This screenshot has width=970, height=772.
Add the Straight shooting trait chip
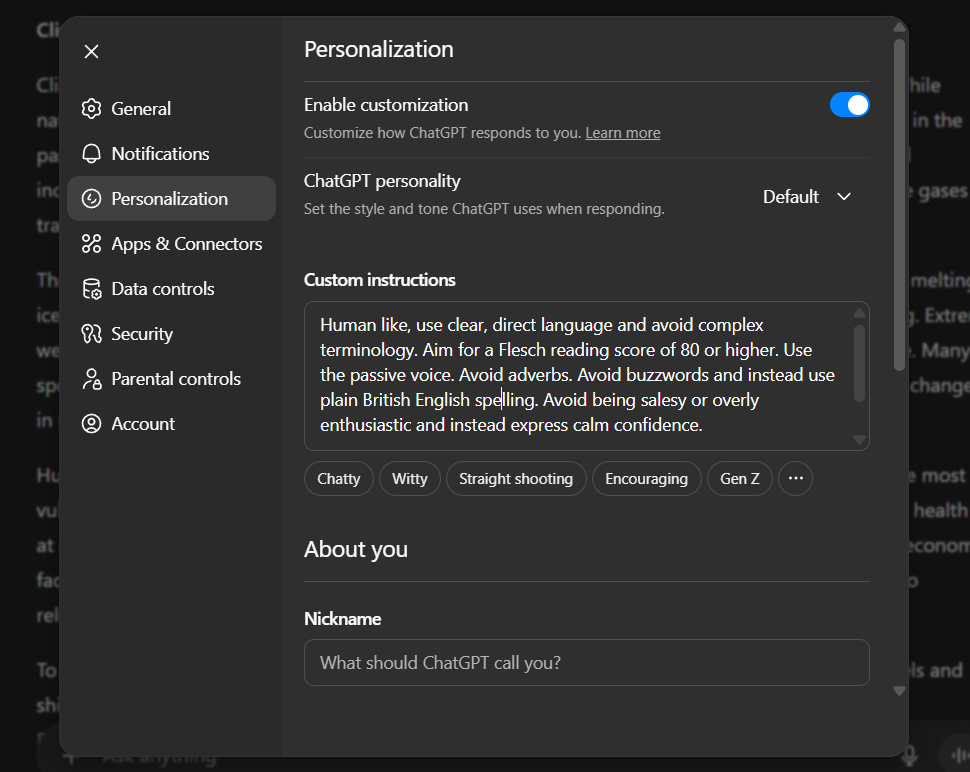coord(516,479)
